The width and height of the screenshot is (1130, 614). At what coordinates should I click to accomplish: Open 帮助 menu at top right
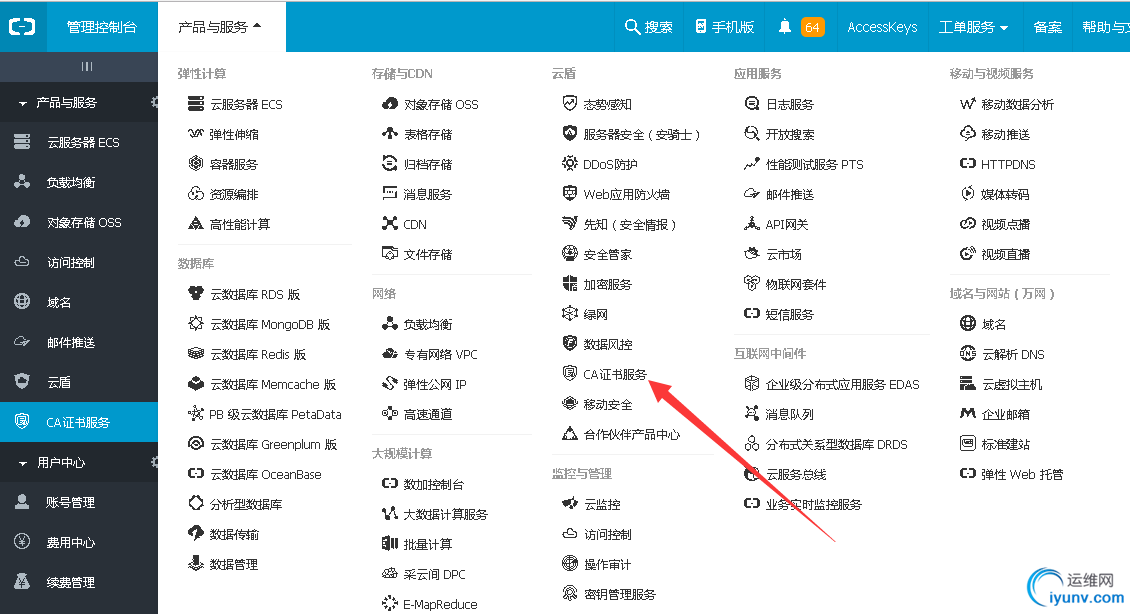pos(1105,27)
